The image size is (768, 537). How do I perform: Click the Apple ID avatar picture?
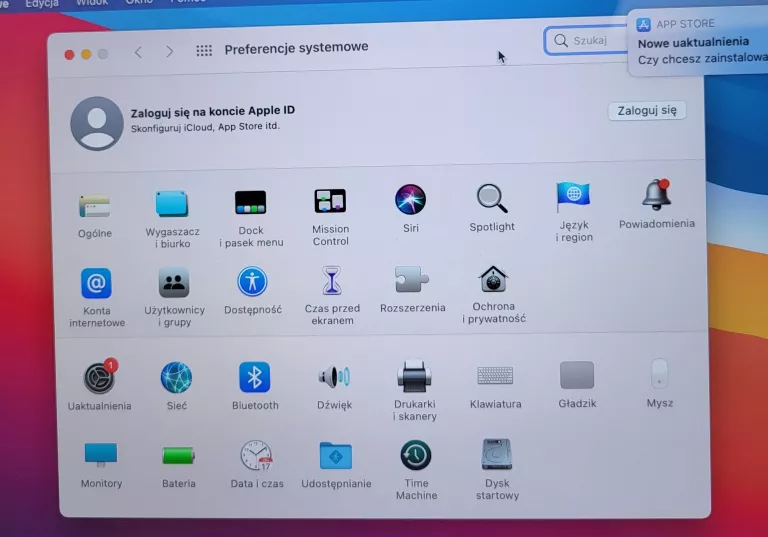pyautogui.click(x=97, y=123)
